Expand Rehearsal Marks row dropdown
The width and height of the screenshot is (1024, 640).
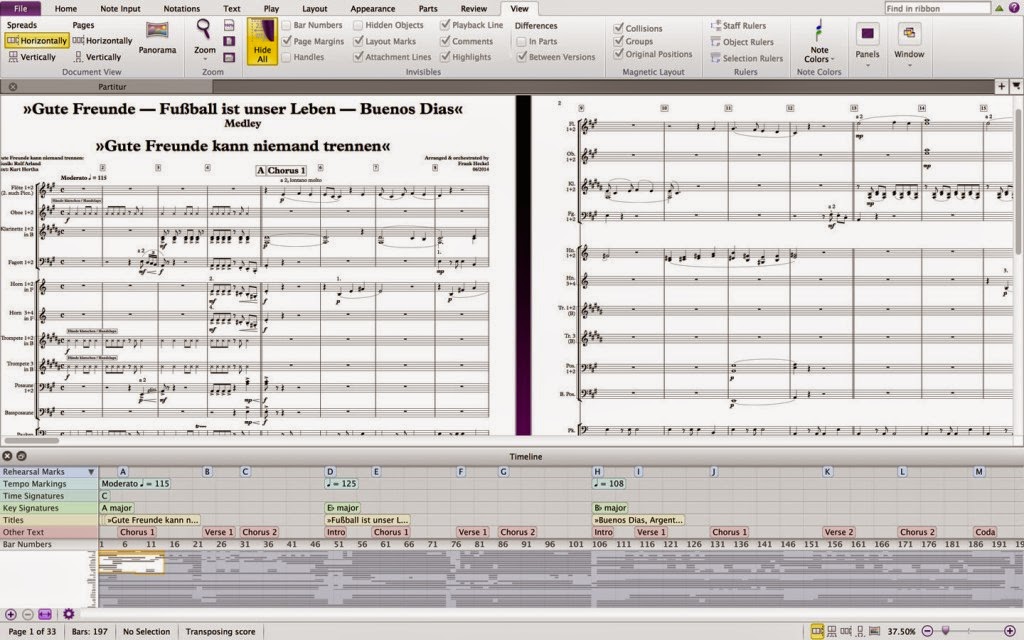coord(91,472)
